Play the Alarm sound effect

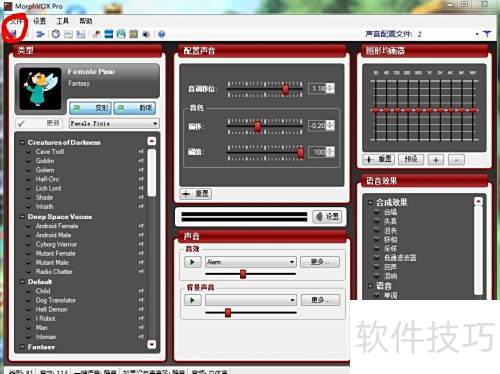[x=193, y=262]
